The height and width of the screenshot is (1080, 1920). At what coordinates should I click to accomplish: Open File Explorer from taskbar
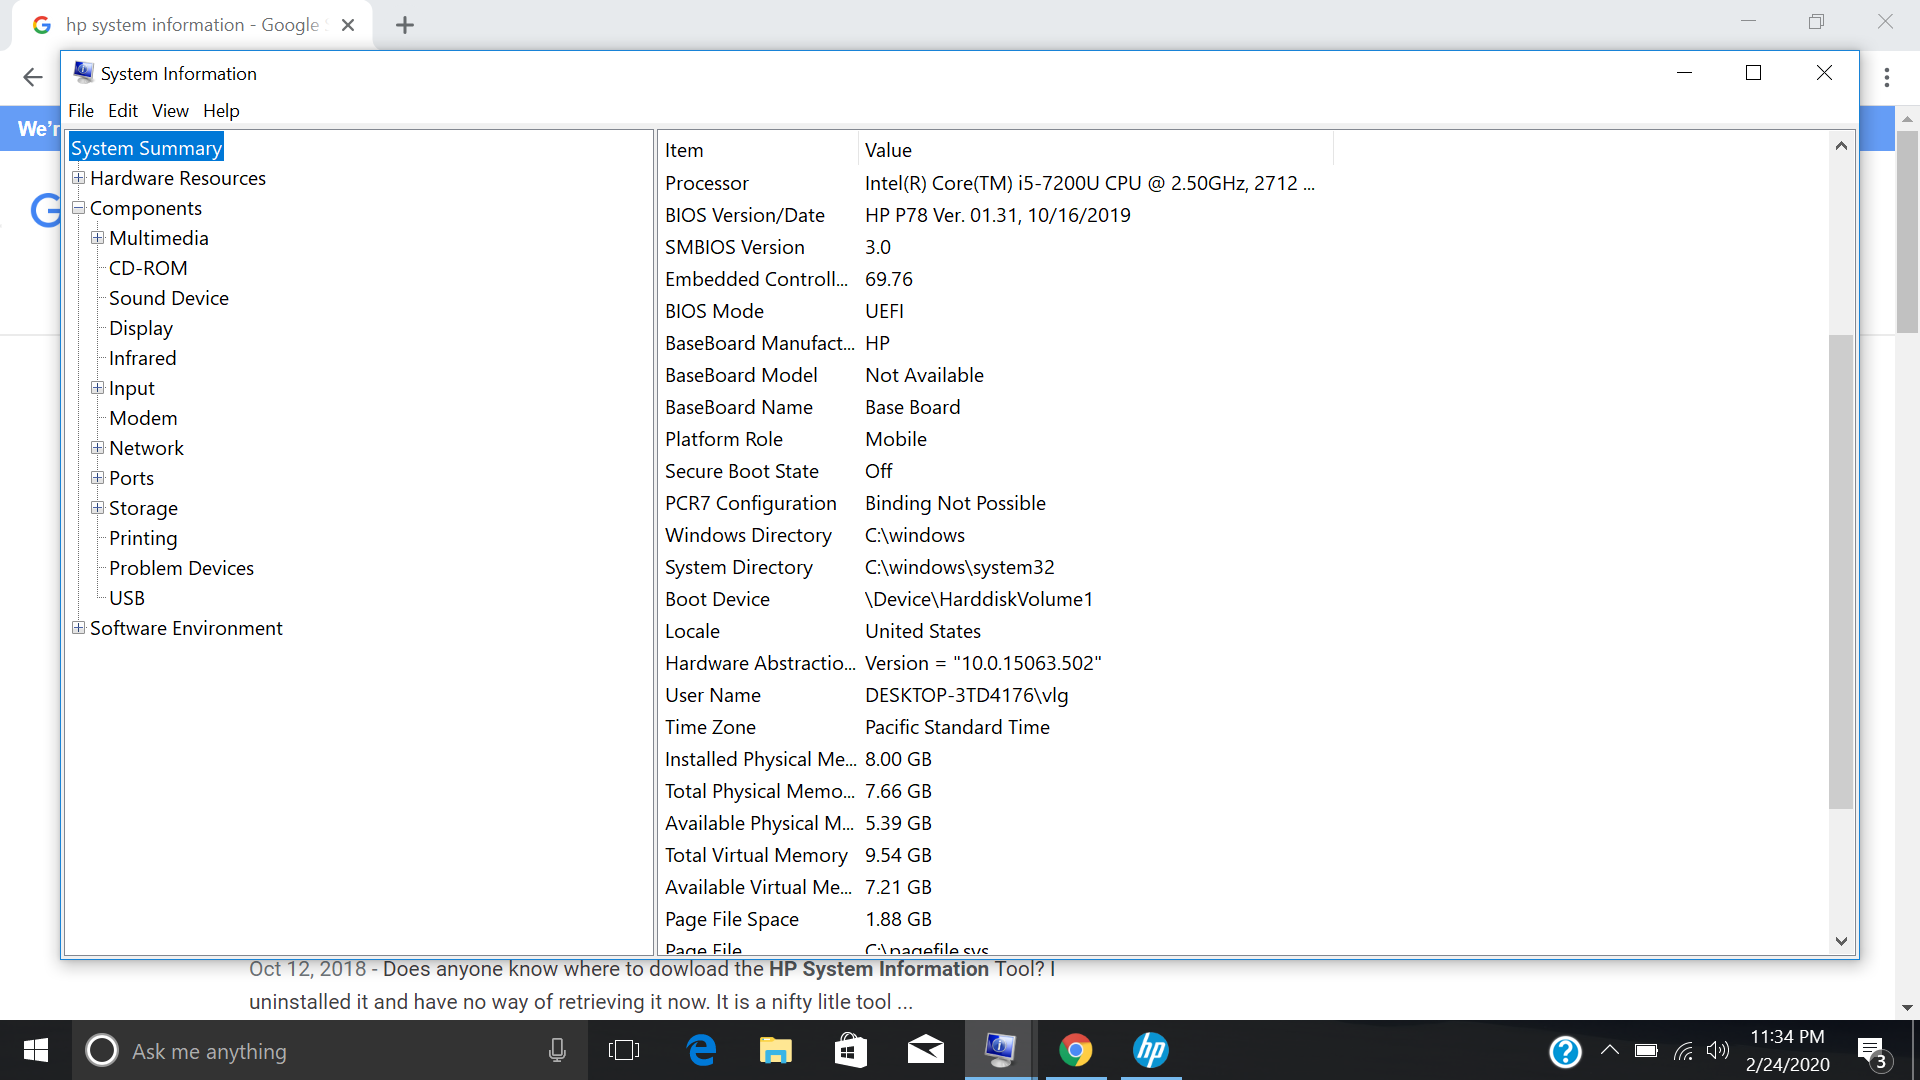776,1050
